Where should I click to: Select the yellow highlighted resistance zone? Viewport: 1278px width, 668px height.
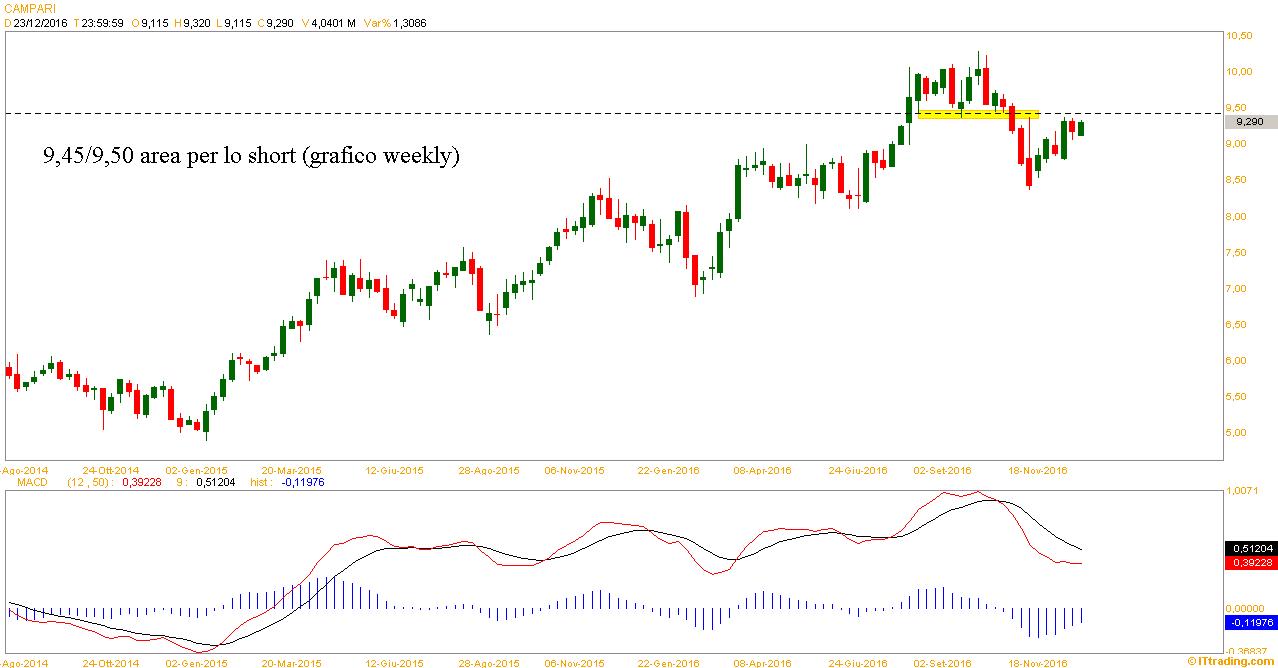[978, 115]
